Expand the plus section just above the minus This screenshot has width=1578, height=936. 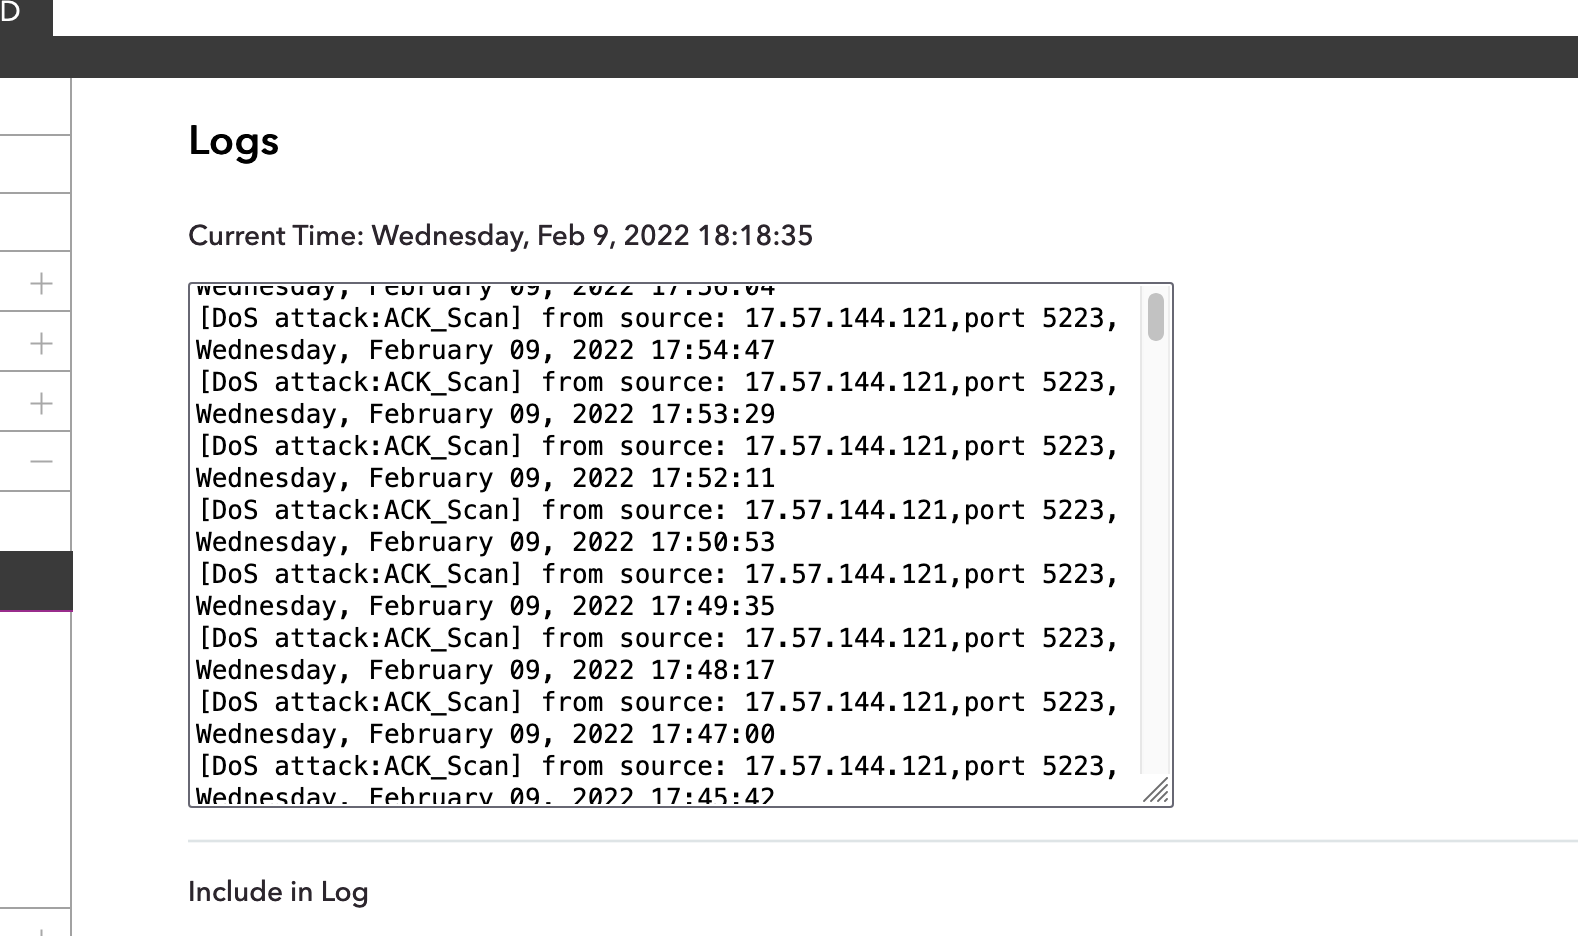41,403
